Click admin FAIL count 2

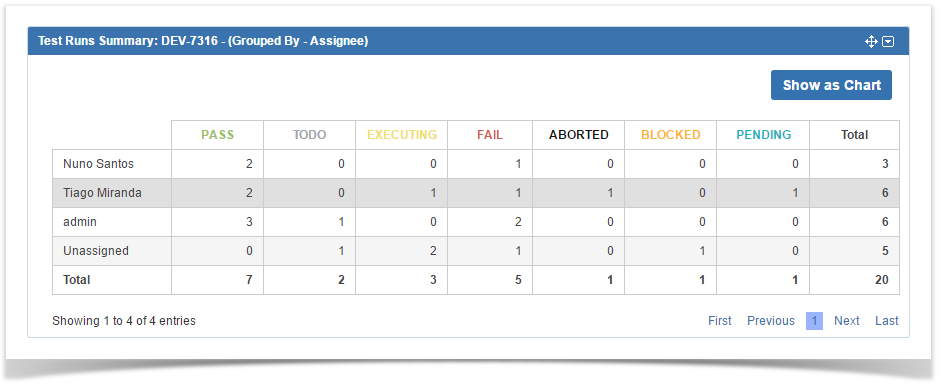click(x=518, y=222)
